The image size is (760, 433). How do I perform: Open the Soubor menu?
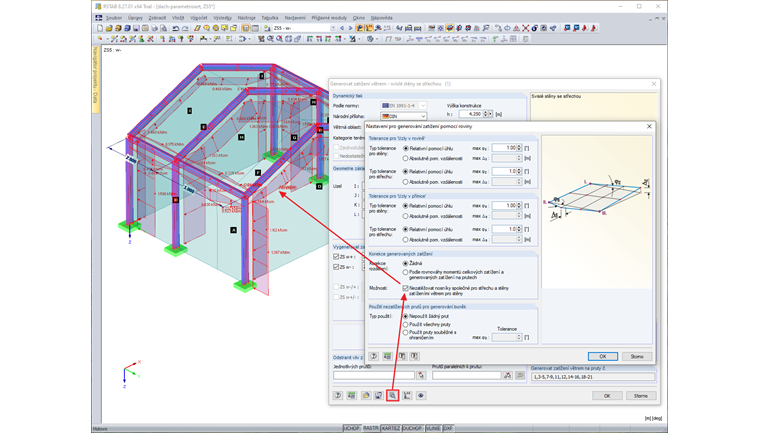[114, 18]
